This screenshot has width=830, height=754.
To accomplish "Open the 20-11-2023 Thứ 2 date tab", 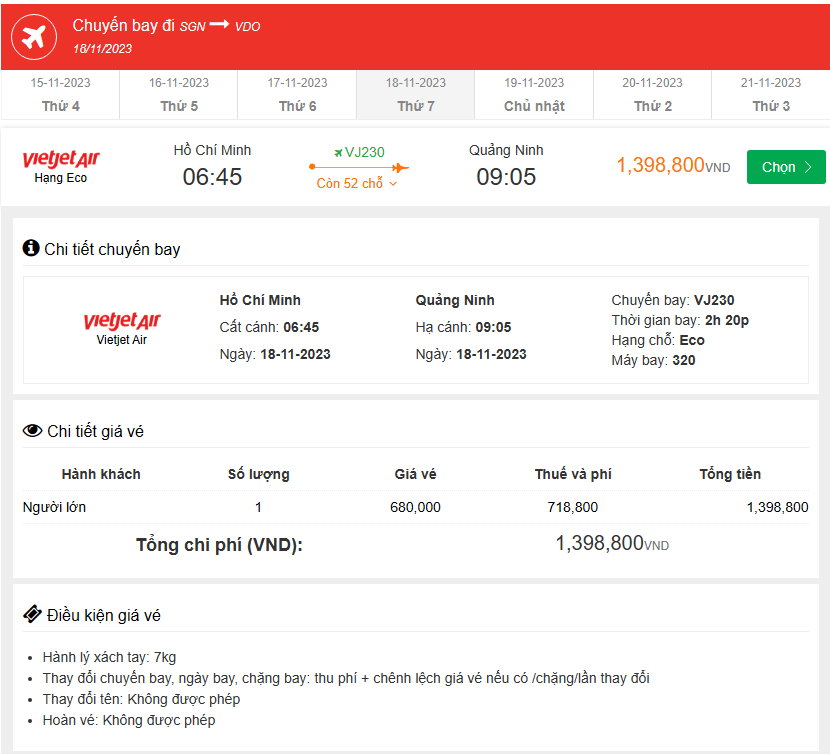I will pos(652,95).
